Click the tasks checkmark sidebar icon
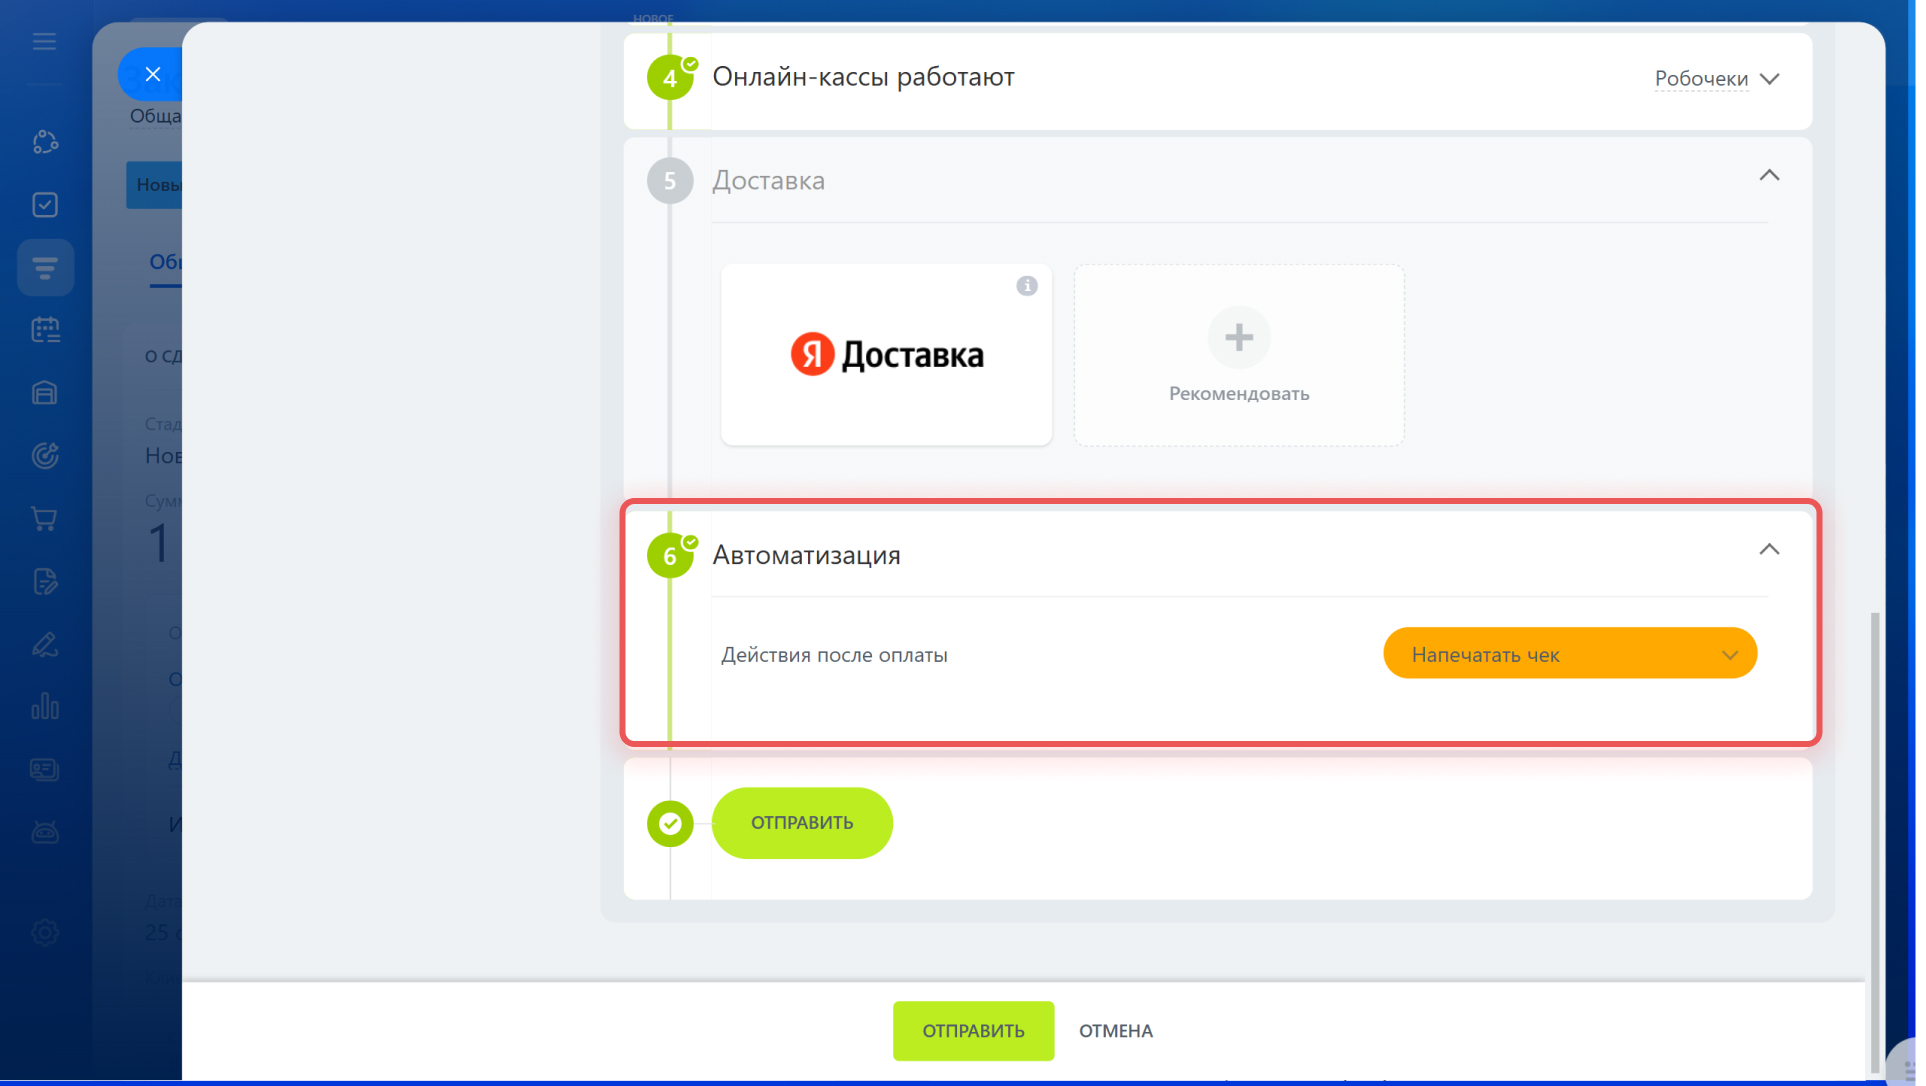 pyautogui.click(x=45, y=205)
